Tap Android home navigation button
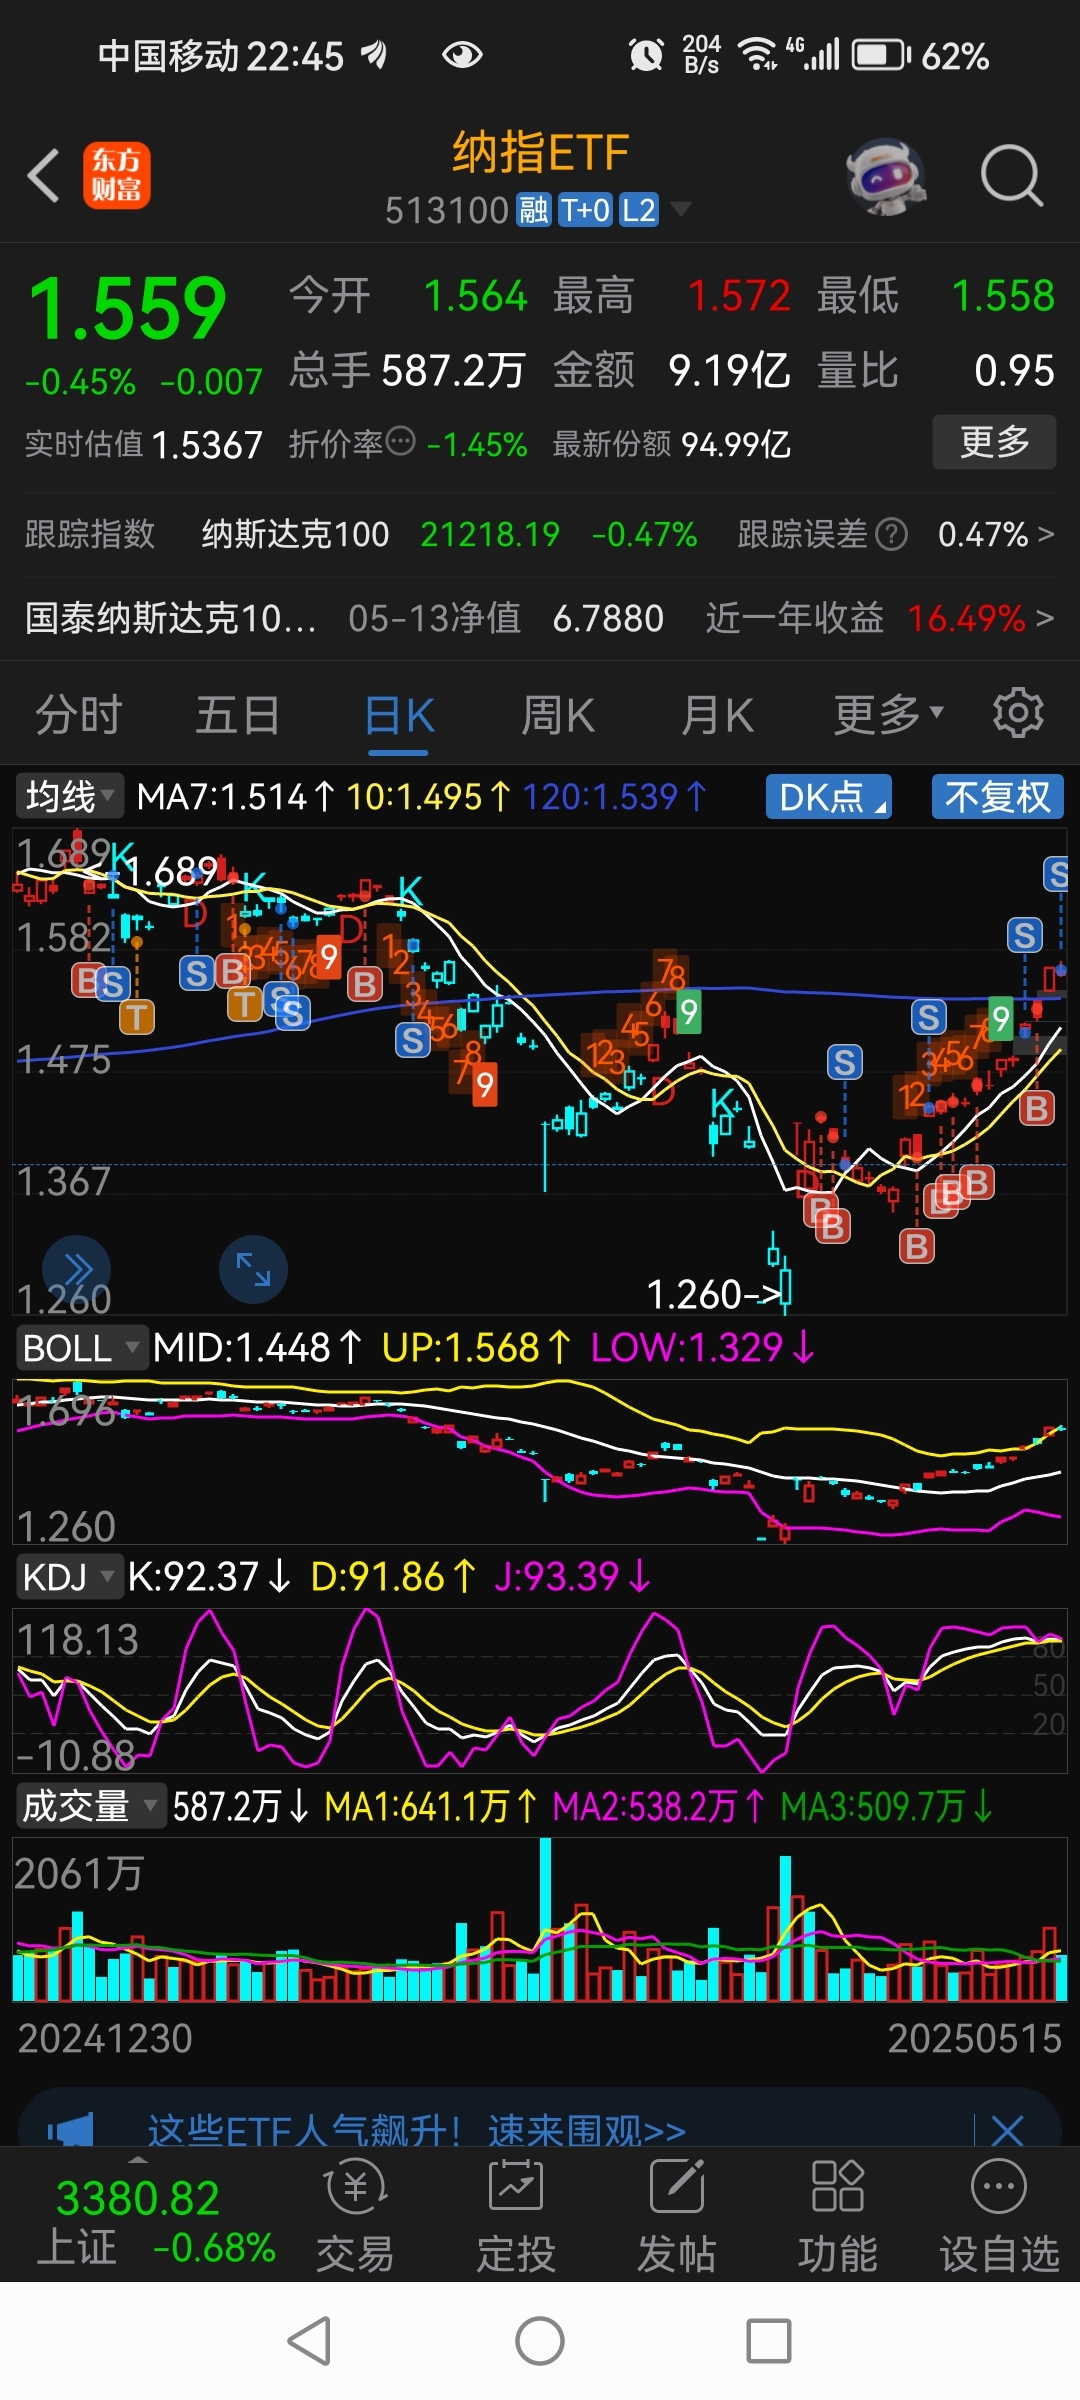1080x2400 pixels. (x=540, y=2341)
